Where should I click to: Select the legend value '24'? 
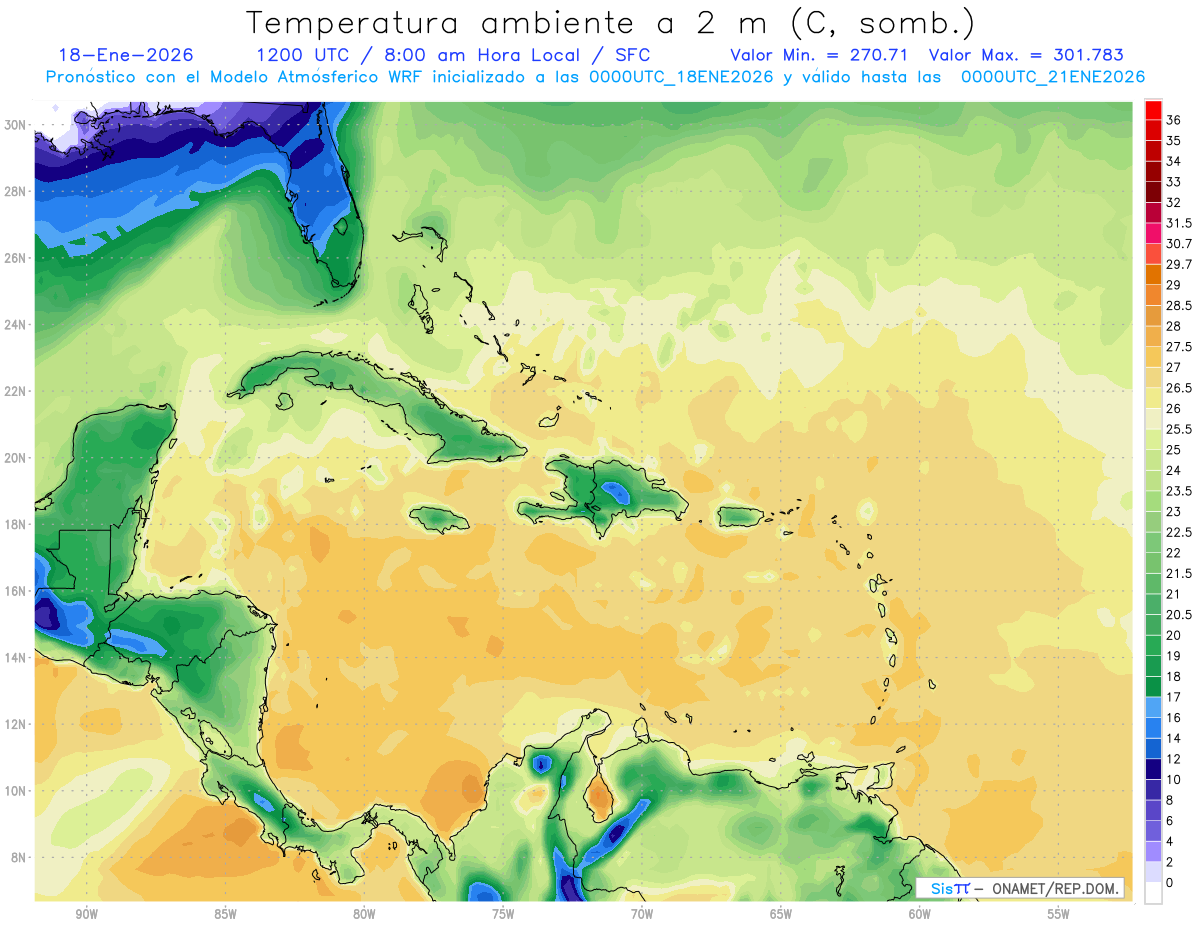1173,470
